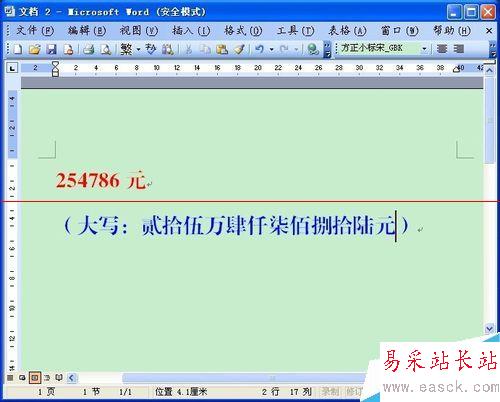Expand standard toolbar options chevron
Screen dimensions: 500x402
327,49
